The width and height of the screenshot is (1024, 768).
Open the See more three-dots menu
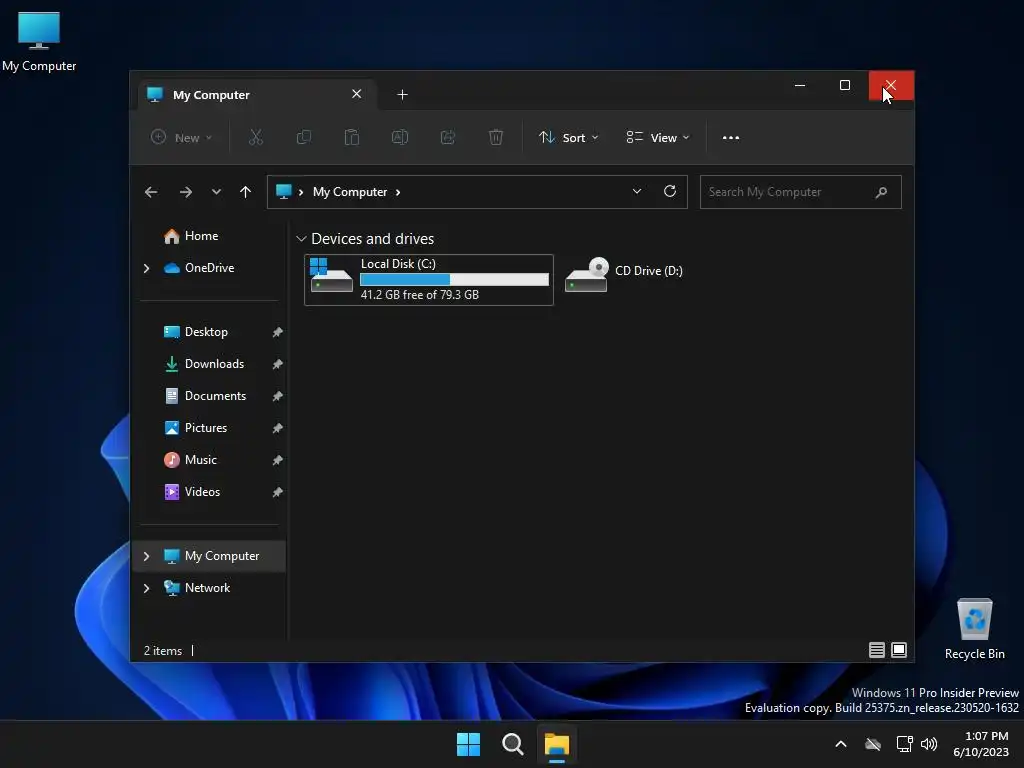(731, 138)
